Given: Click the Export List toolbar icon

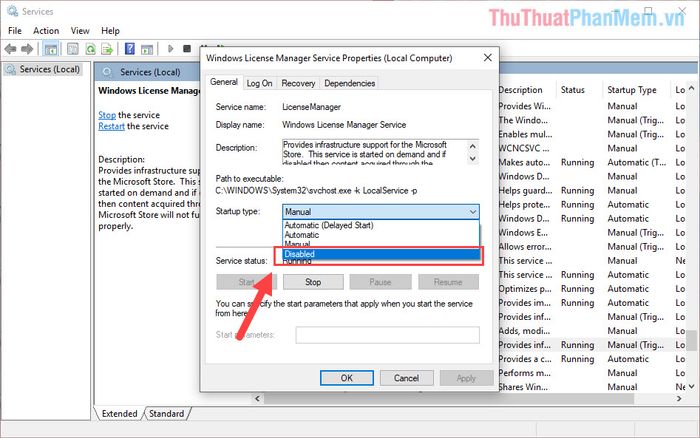Looking at the screenshot, I should tap(107, 49).
